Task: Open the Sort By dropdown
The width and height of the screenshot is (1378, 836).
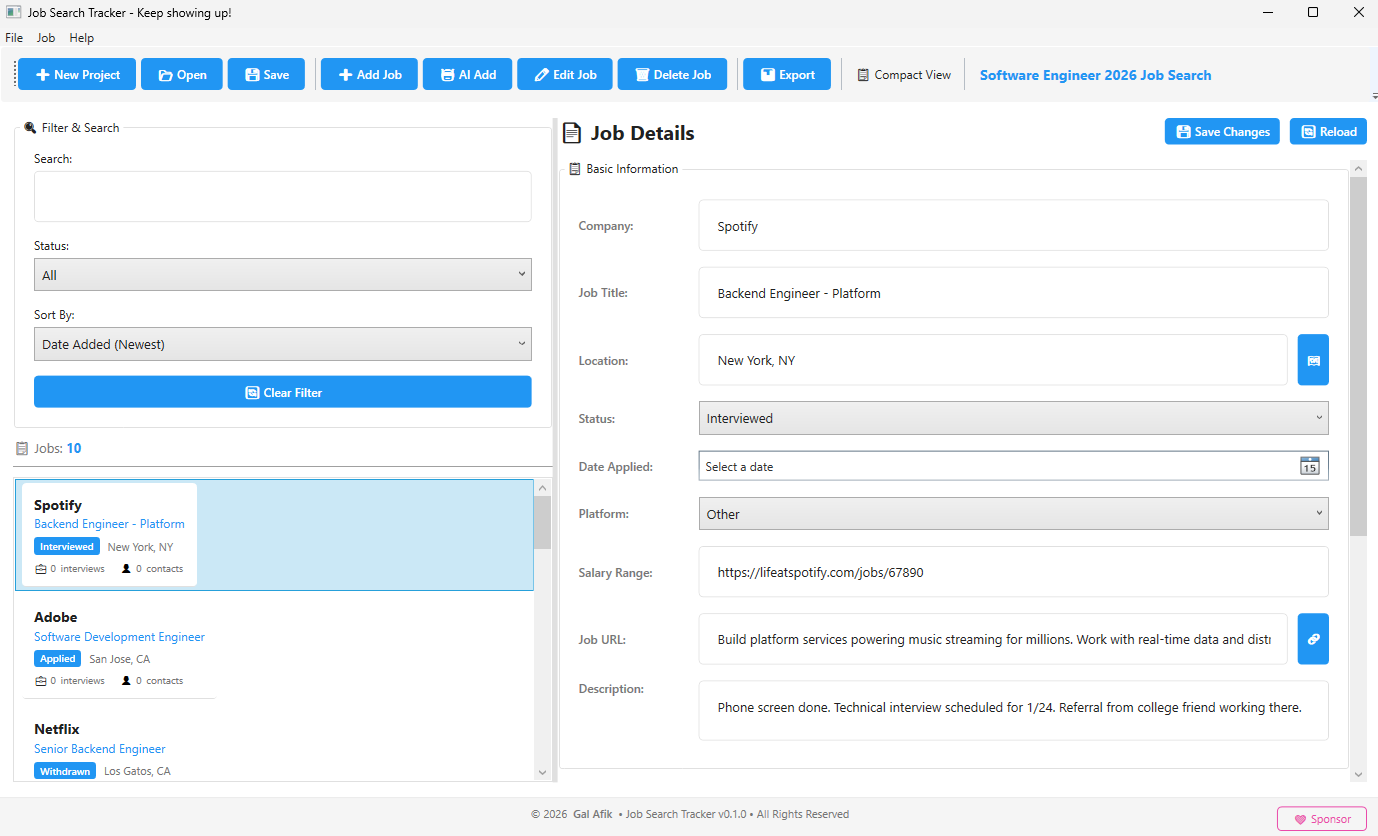Action: (x=283, y=343)
